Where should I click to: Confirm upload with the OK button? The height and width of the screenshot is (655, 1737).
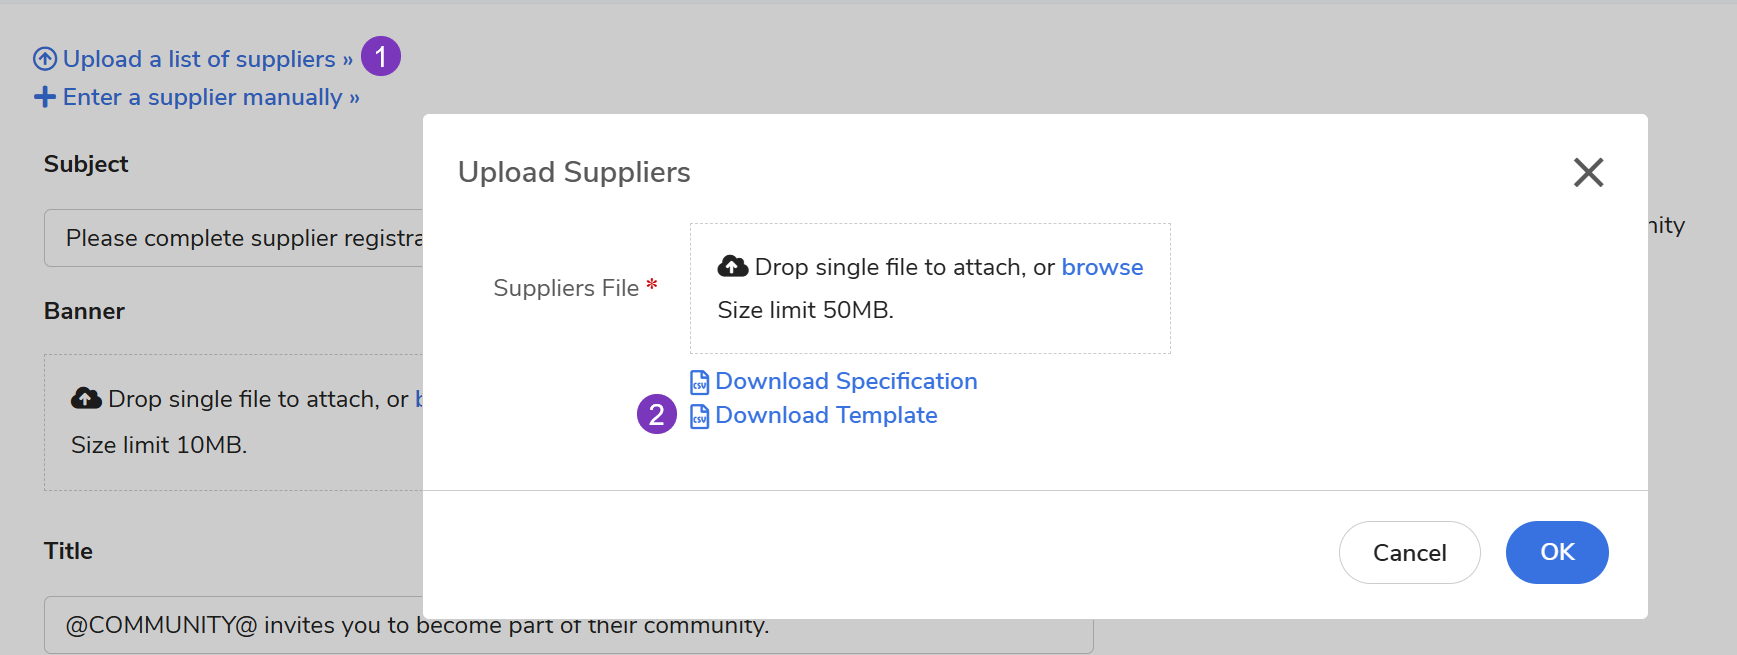[1557, 552]
